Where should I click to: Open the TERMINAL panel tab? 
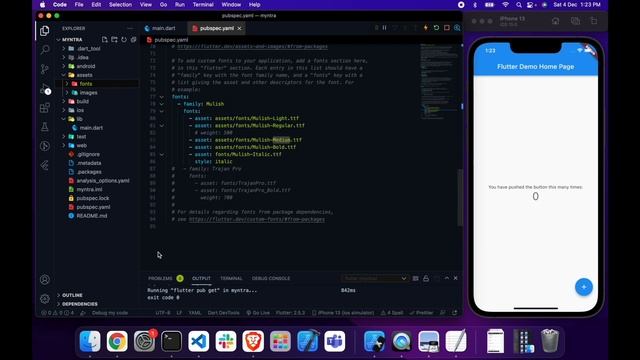231,278
